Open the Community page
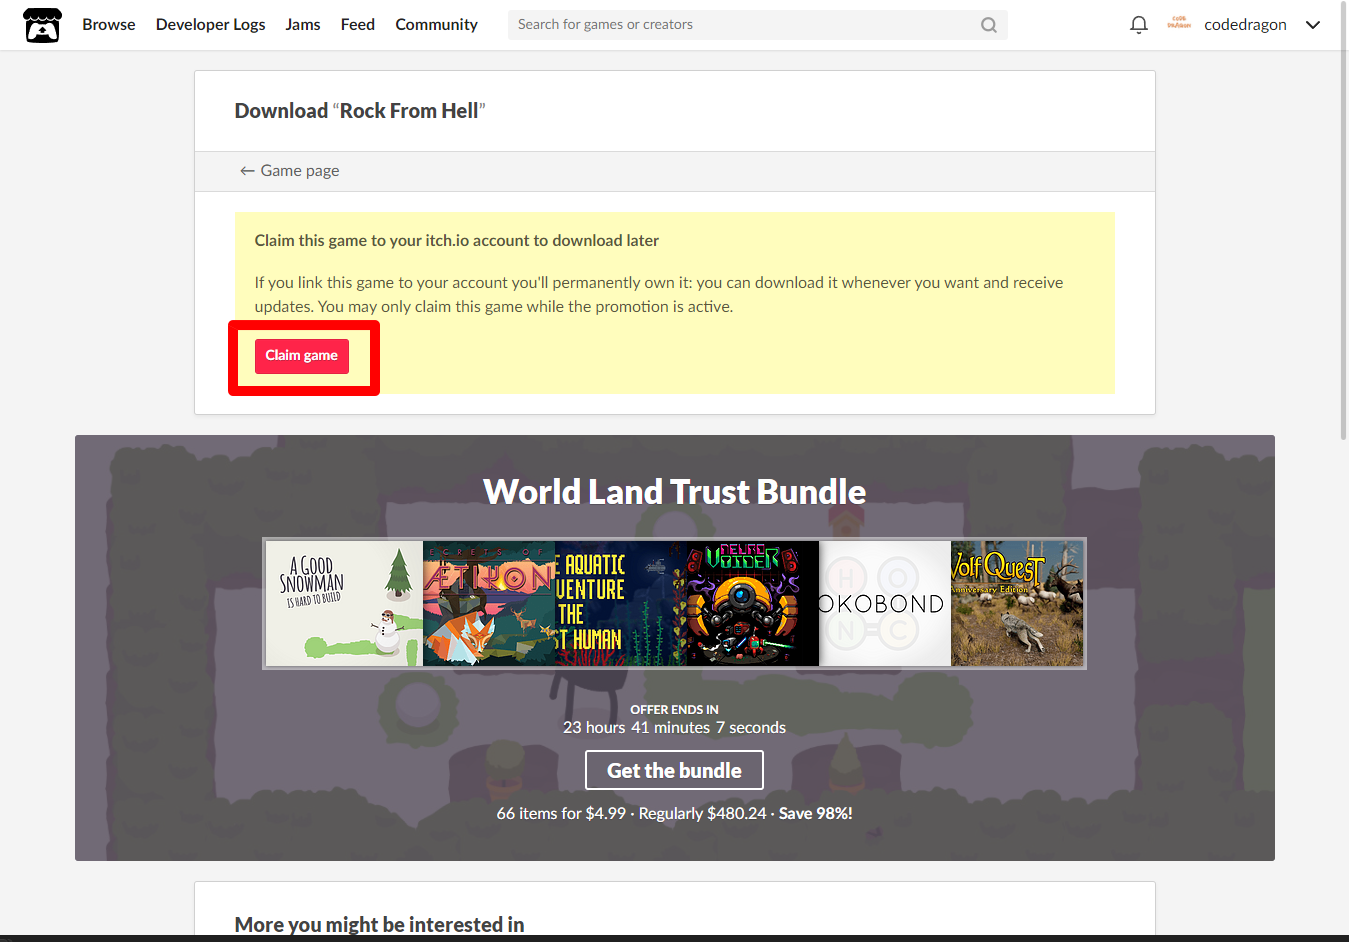The height and width of the screenshot is (942, 1349). pyautogui.click(x=436, y=24)
